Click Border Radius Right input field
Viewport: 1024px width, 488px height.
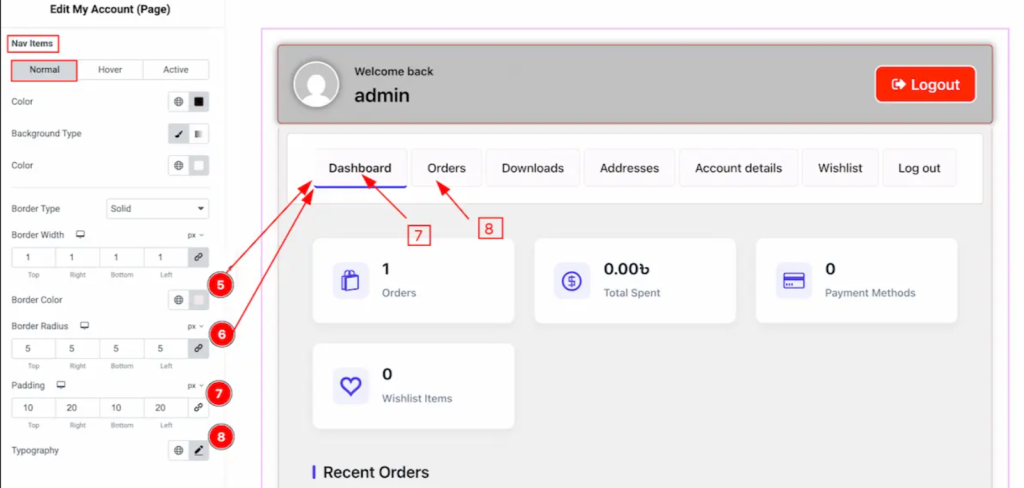tap(78, 349)
